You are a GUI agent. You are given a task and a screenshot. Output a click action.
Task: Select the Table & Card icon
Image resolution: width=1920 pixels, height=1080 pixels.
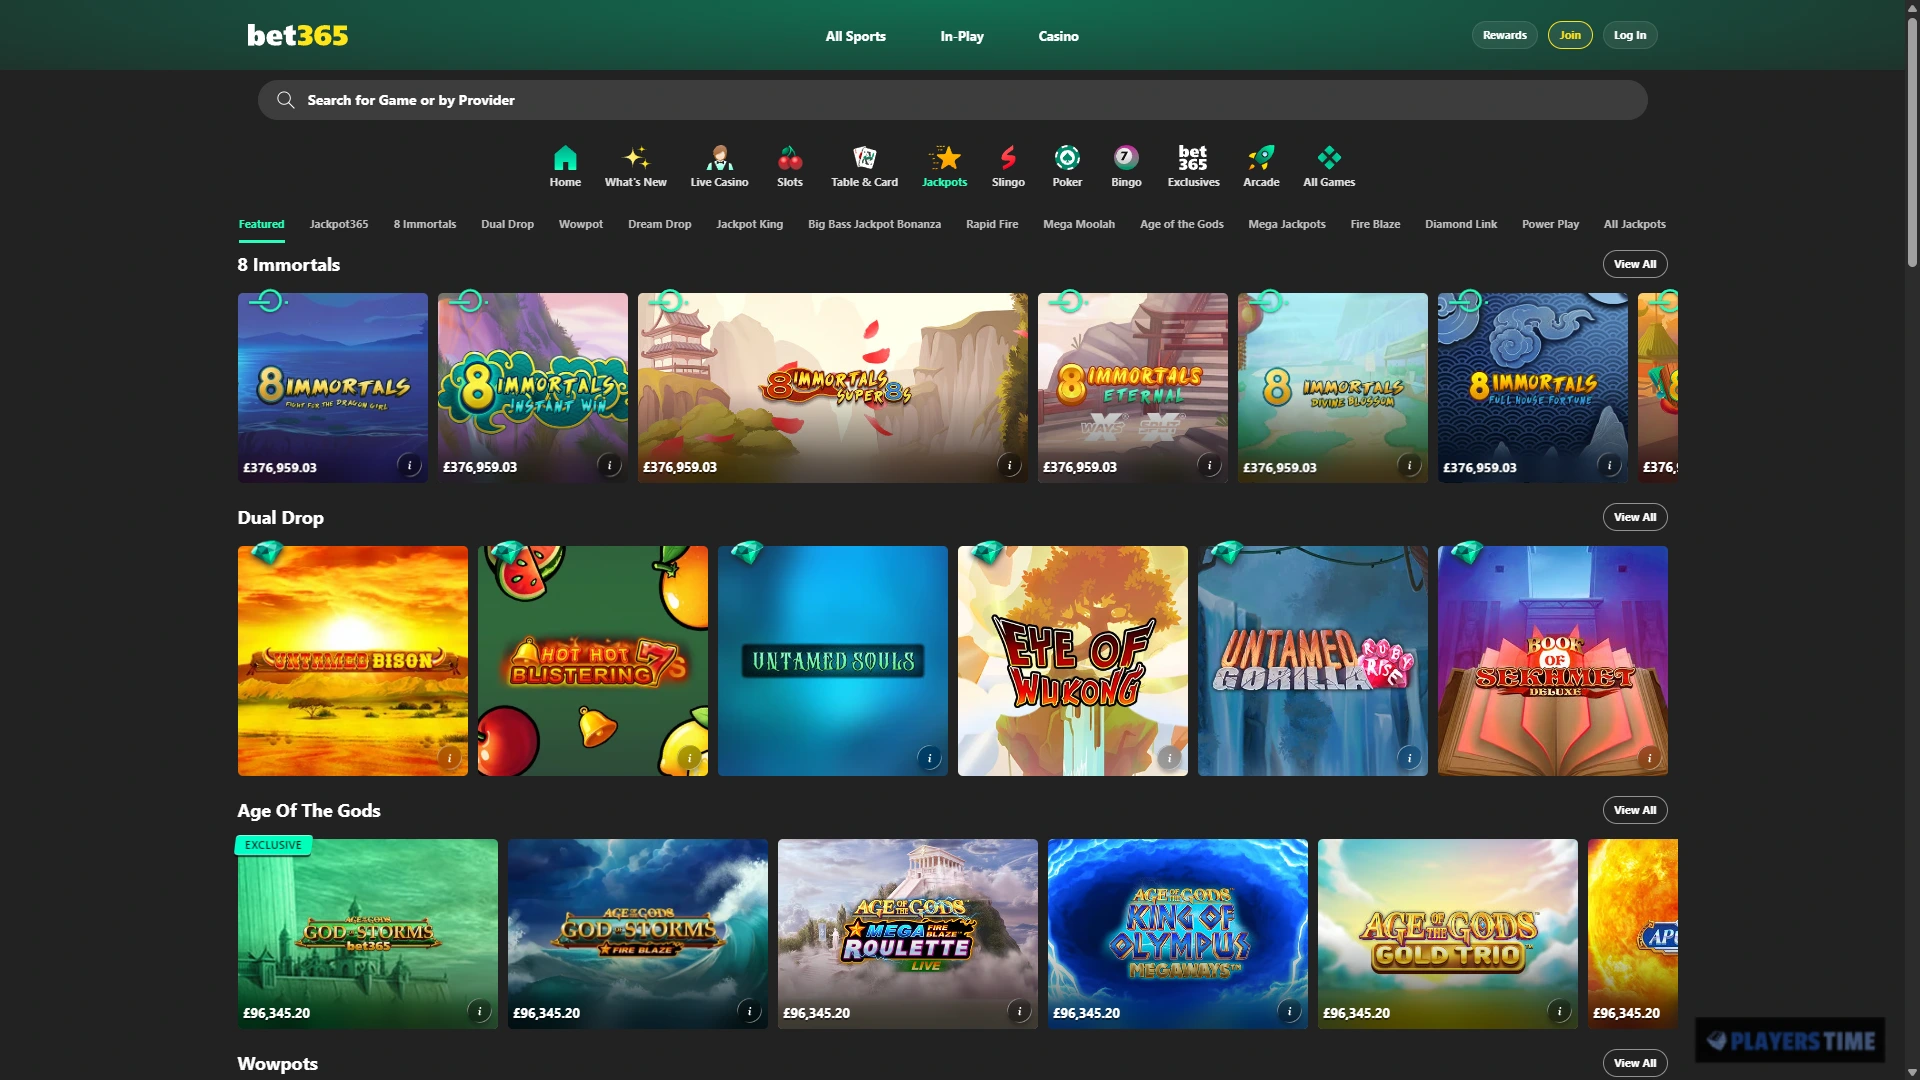point(864,158)
